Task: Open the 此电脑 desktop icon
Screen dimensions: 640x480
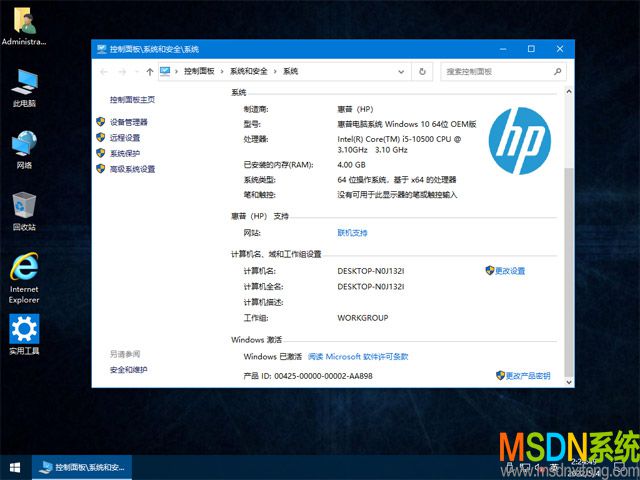Action: click(24, 88)
